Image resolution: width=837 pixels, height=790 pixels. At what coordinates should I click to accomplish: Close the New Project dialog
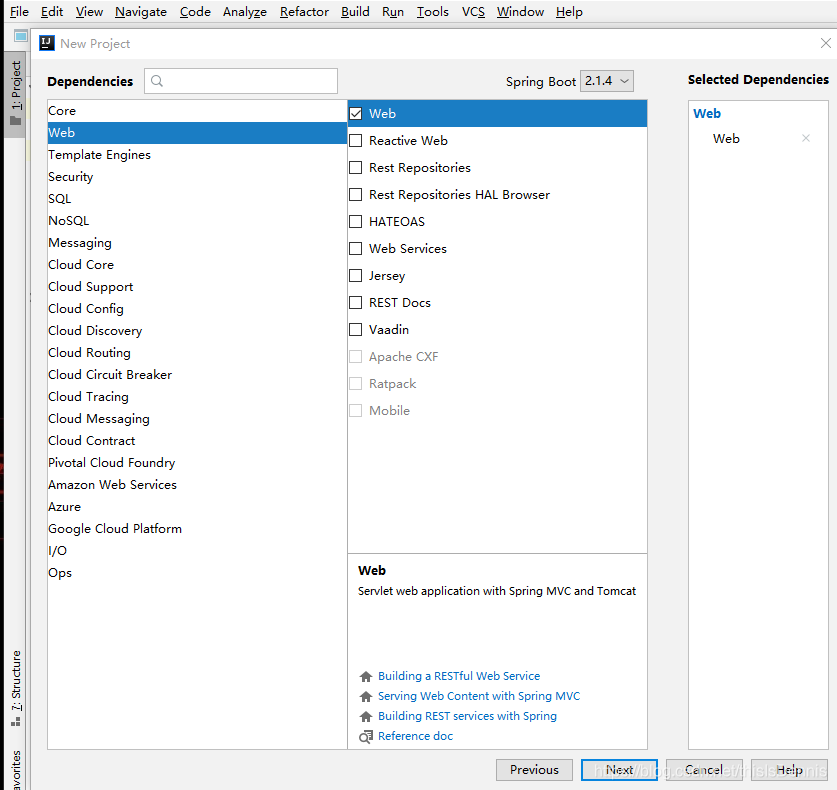click(x=825, y=43)
